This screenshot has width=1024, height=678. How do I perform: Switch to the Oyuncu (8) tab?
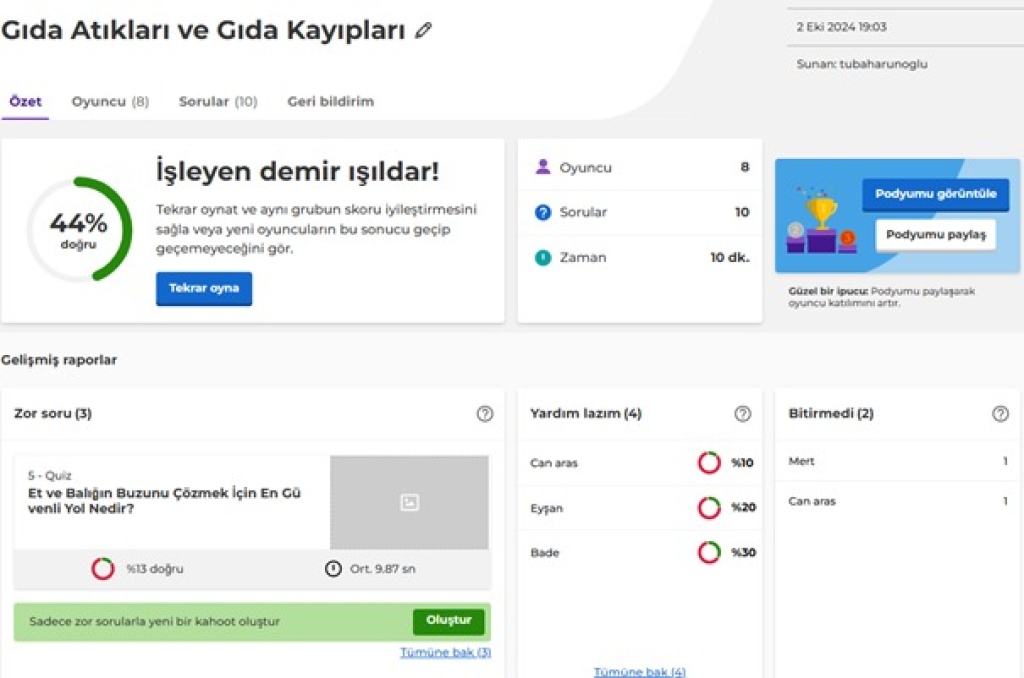coord(110,102)
